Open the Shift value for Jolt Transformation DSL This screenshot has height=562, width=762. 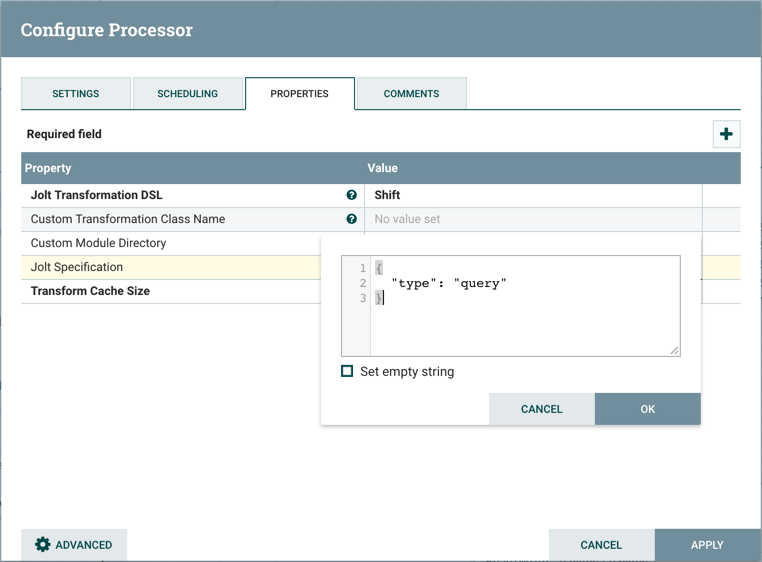pos(530,195)
